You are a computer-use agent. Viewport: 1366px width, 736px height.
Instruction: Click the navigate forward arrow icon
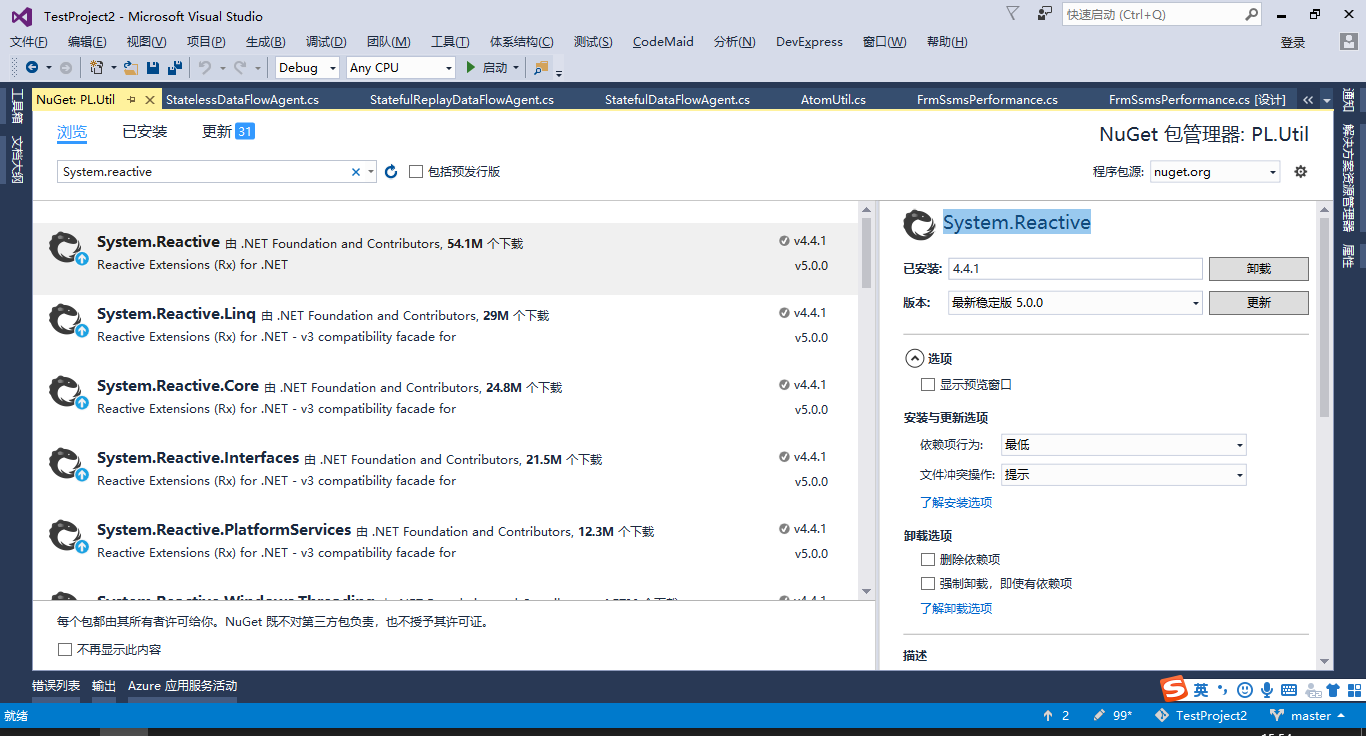coord(66,68)
